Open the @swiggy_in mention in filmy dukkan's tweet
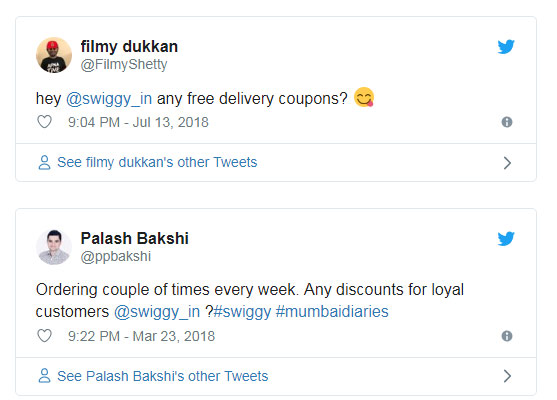 109,99
